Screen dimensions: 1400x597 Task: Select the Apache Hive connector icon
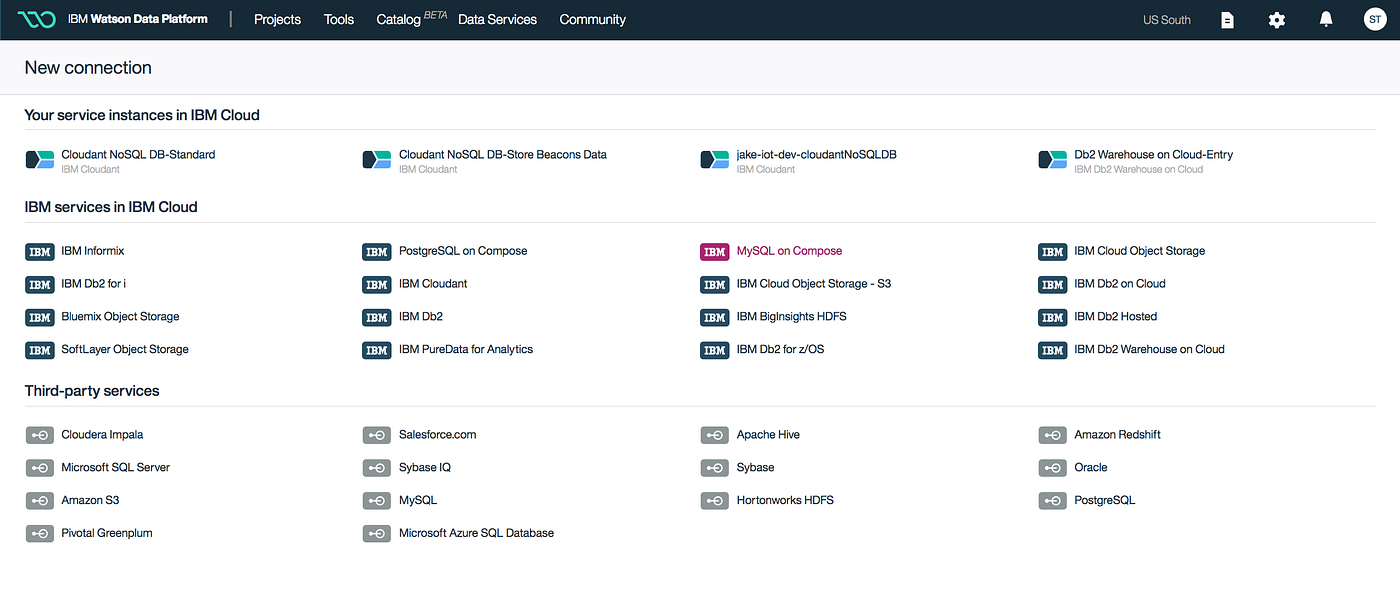(714, 434)
